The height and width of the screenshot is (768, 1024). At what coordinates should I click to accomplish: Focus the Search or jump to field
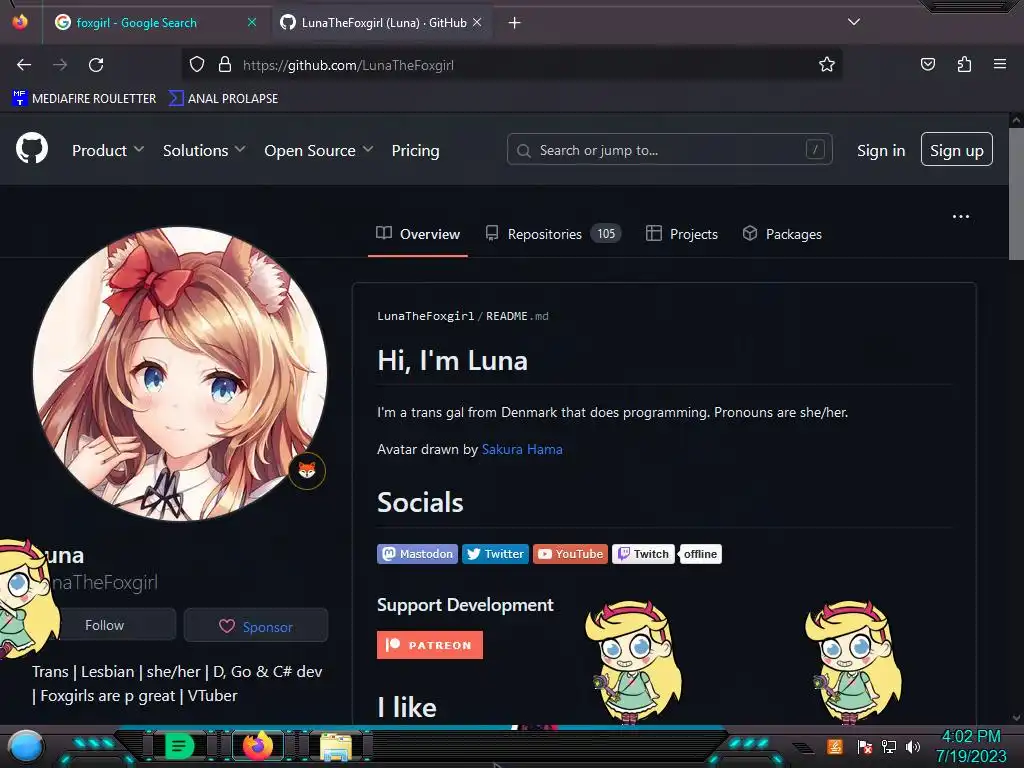[x=669, y=150]
